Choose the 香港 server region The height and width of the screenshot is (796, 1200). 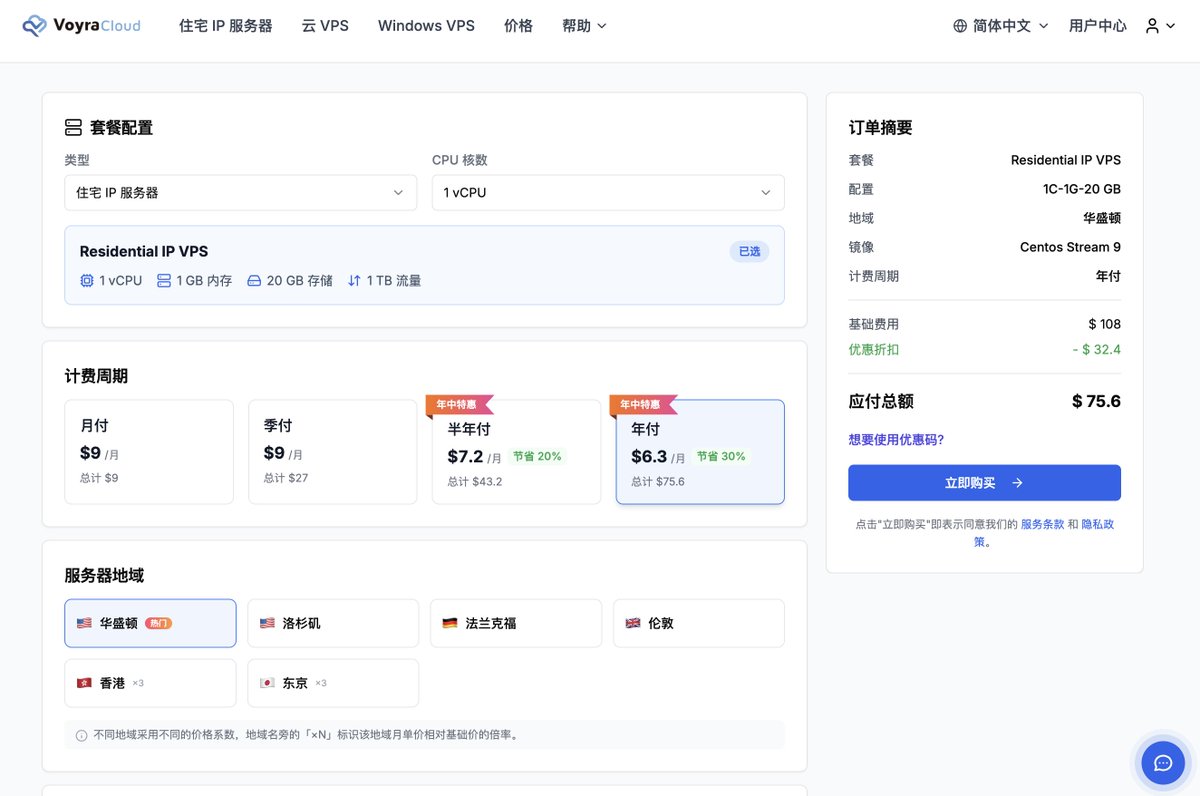click(x=150, y=683)
